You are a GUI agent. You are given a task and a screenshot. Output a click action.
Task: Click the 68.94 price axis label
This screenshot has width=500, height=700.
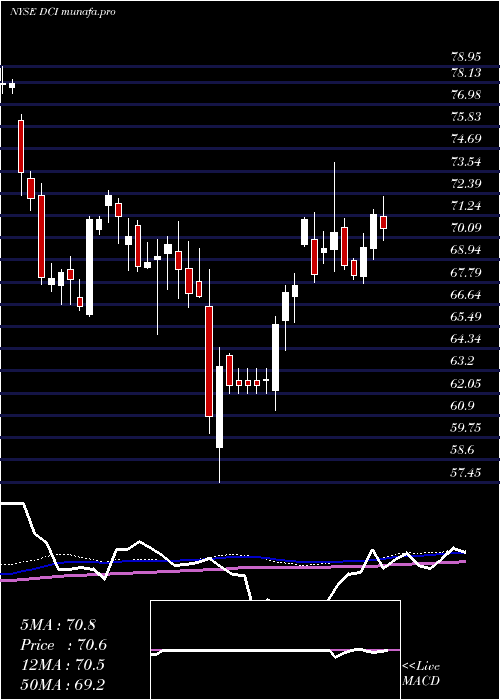pyautogui.click(x=466, y=250)
